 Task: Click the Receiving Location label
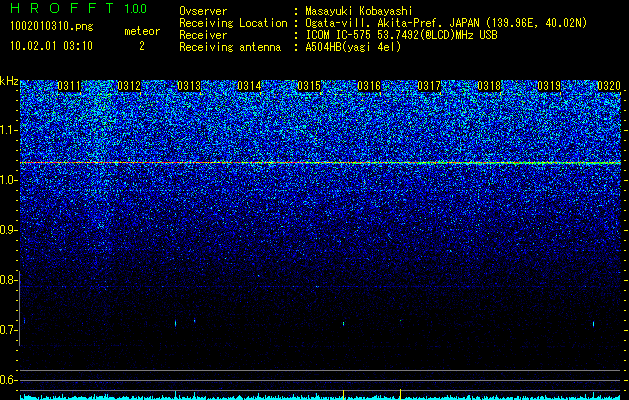[x=233, y=23]
